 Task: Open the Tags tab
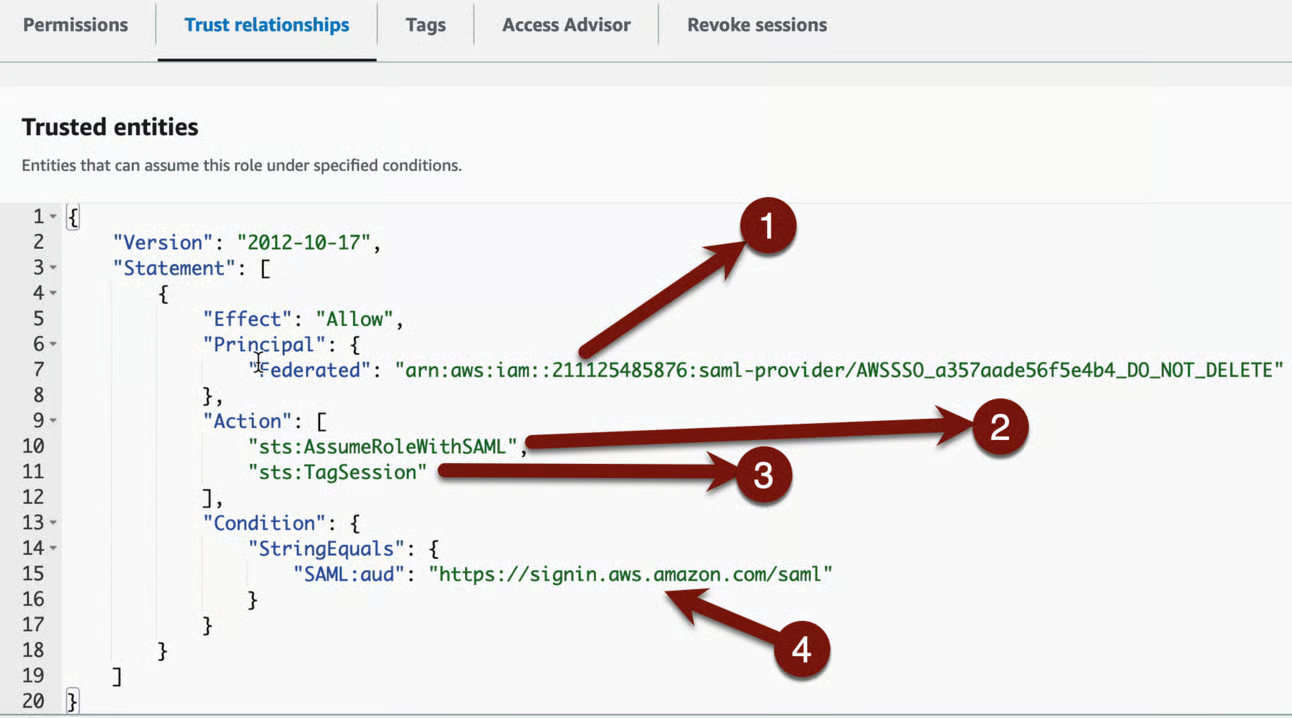coord(425,25)
